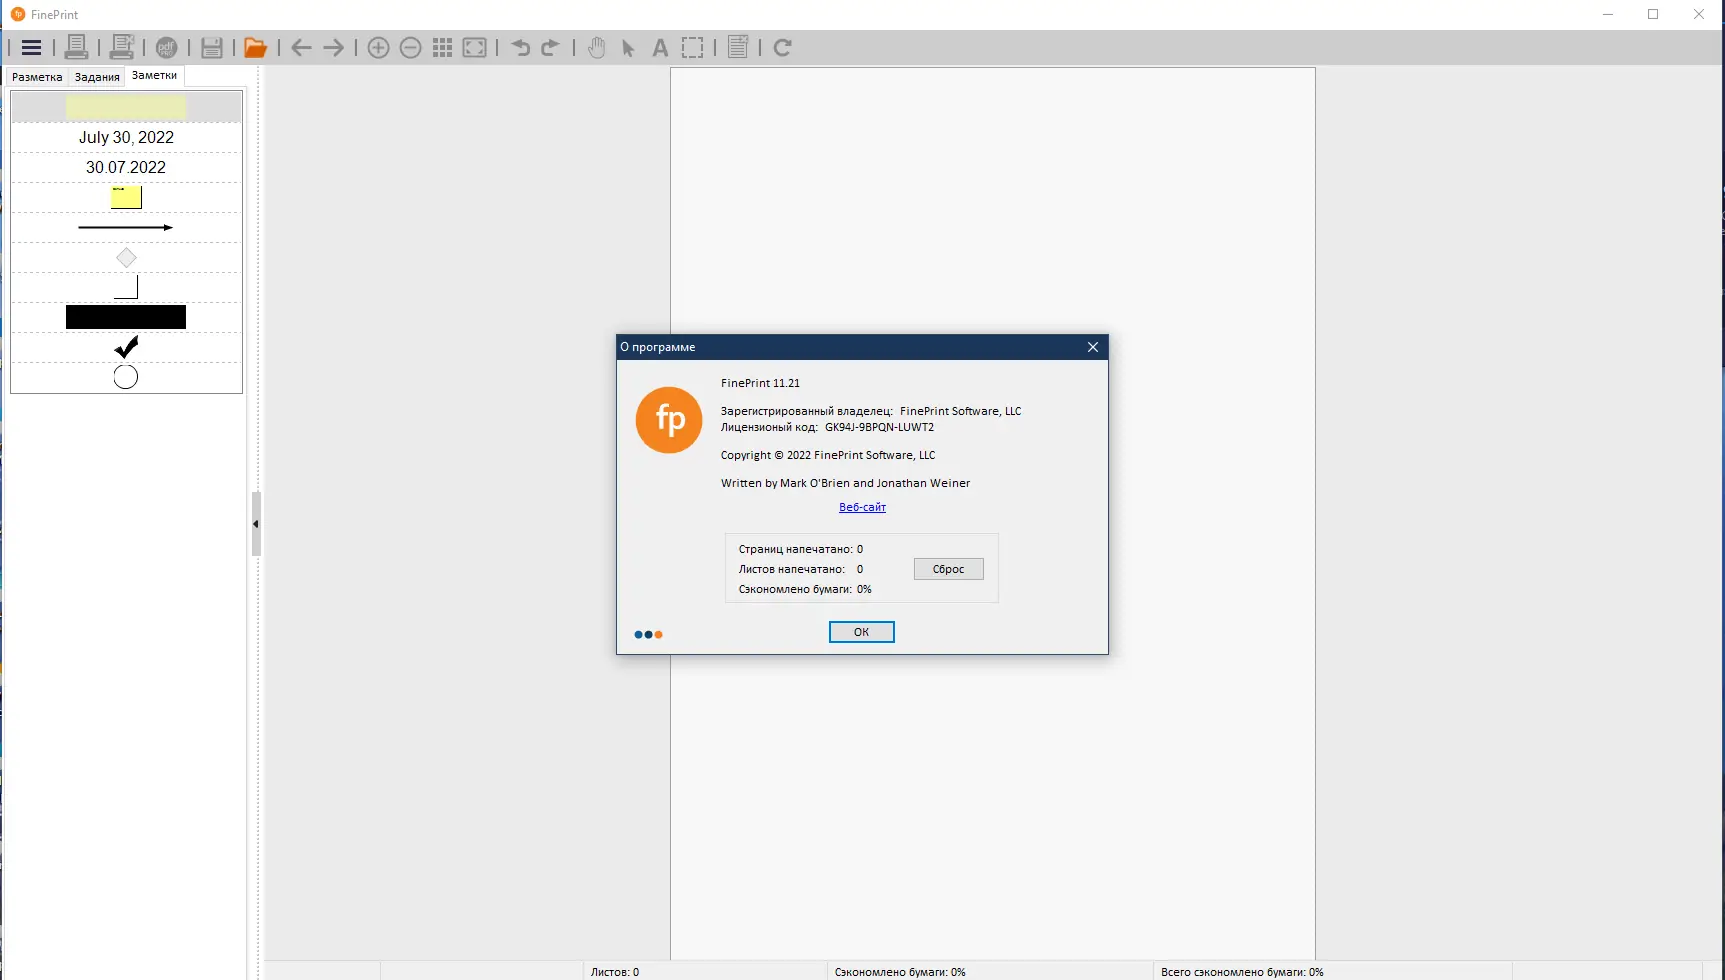Click the Undo toolbar icon
The image size is (1725, 980).
coord(520,47)
